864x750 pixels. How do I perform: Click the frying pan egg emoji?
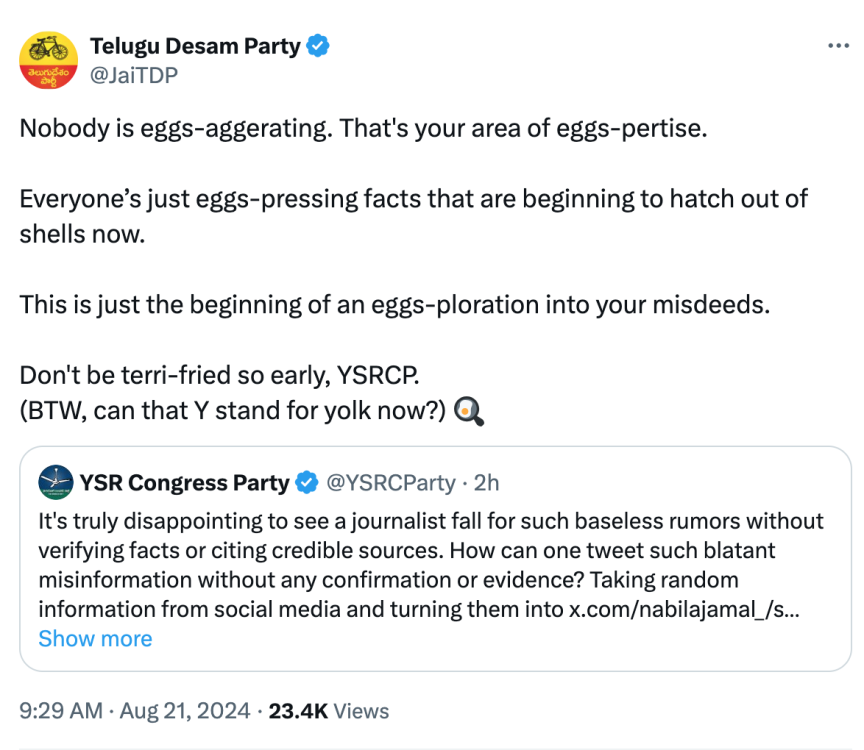tap(469, 411)
